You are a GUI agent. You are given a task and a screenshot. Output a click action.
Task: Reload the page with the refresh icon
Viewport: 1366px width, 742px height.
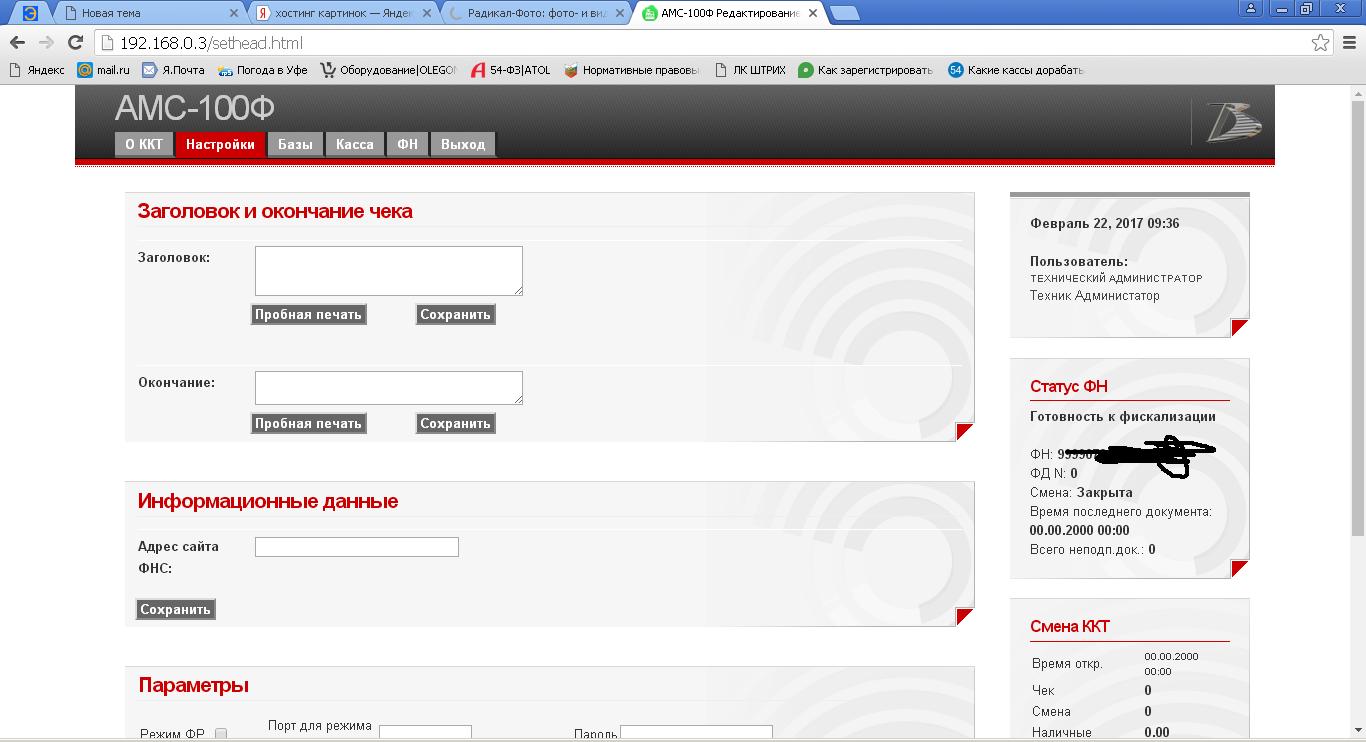[75, 43]
